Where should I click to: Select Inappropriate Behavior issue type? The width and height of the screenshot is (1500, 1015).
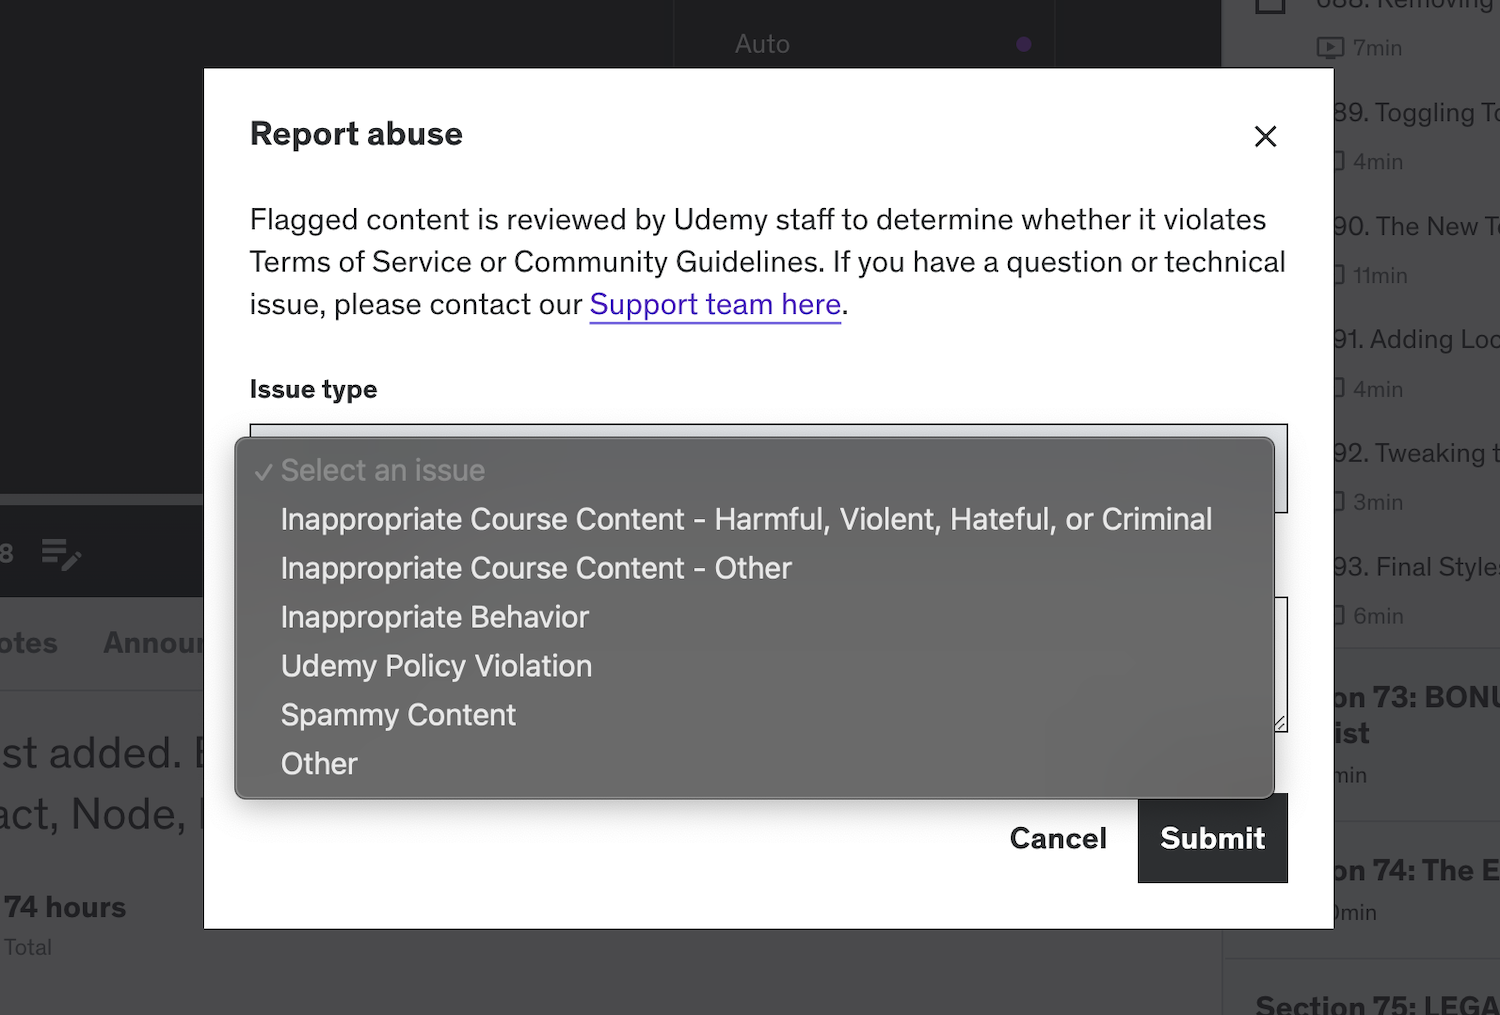(435, 617)
